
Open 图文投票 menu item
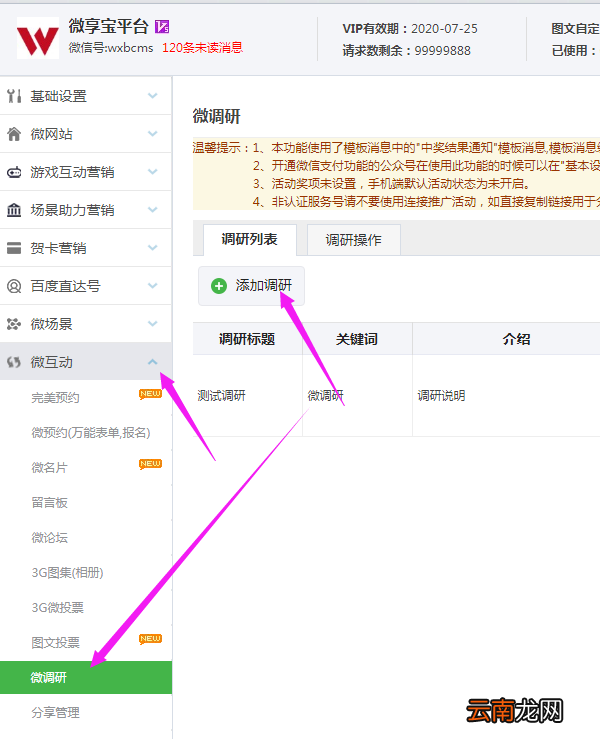[x=55, y=642]
